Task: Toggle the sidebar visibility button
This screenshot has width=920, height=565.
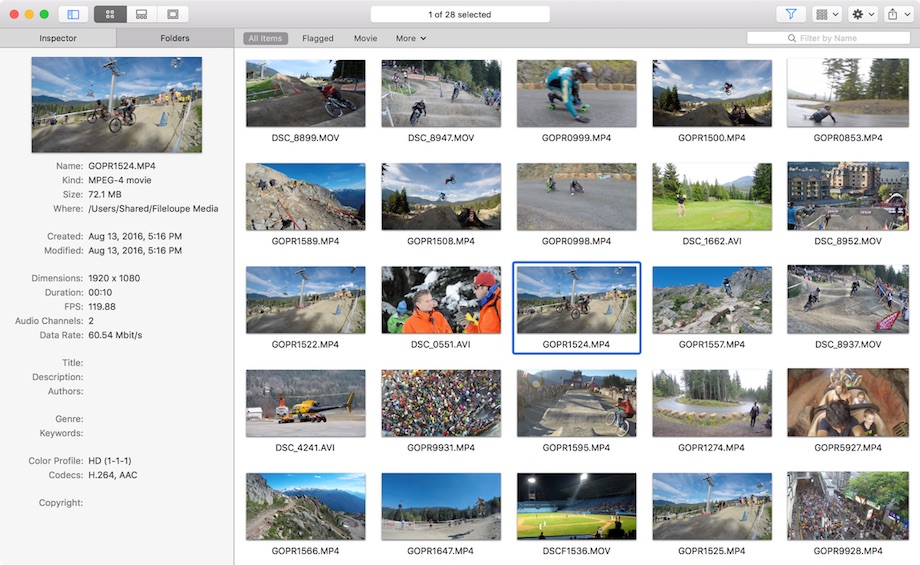Action: point(73,14)
